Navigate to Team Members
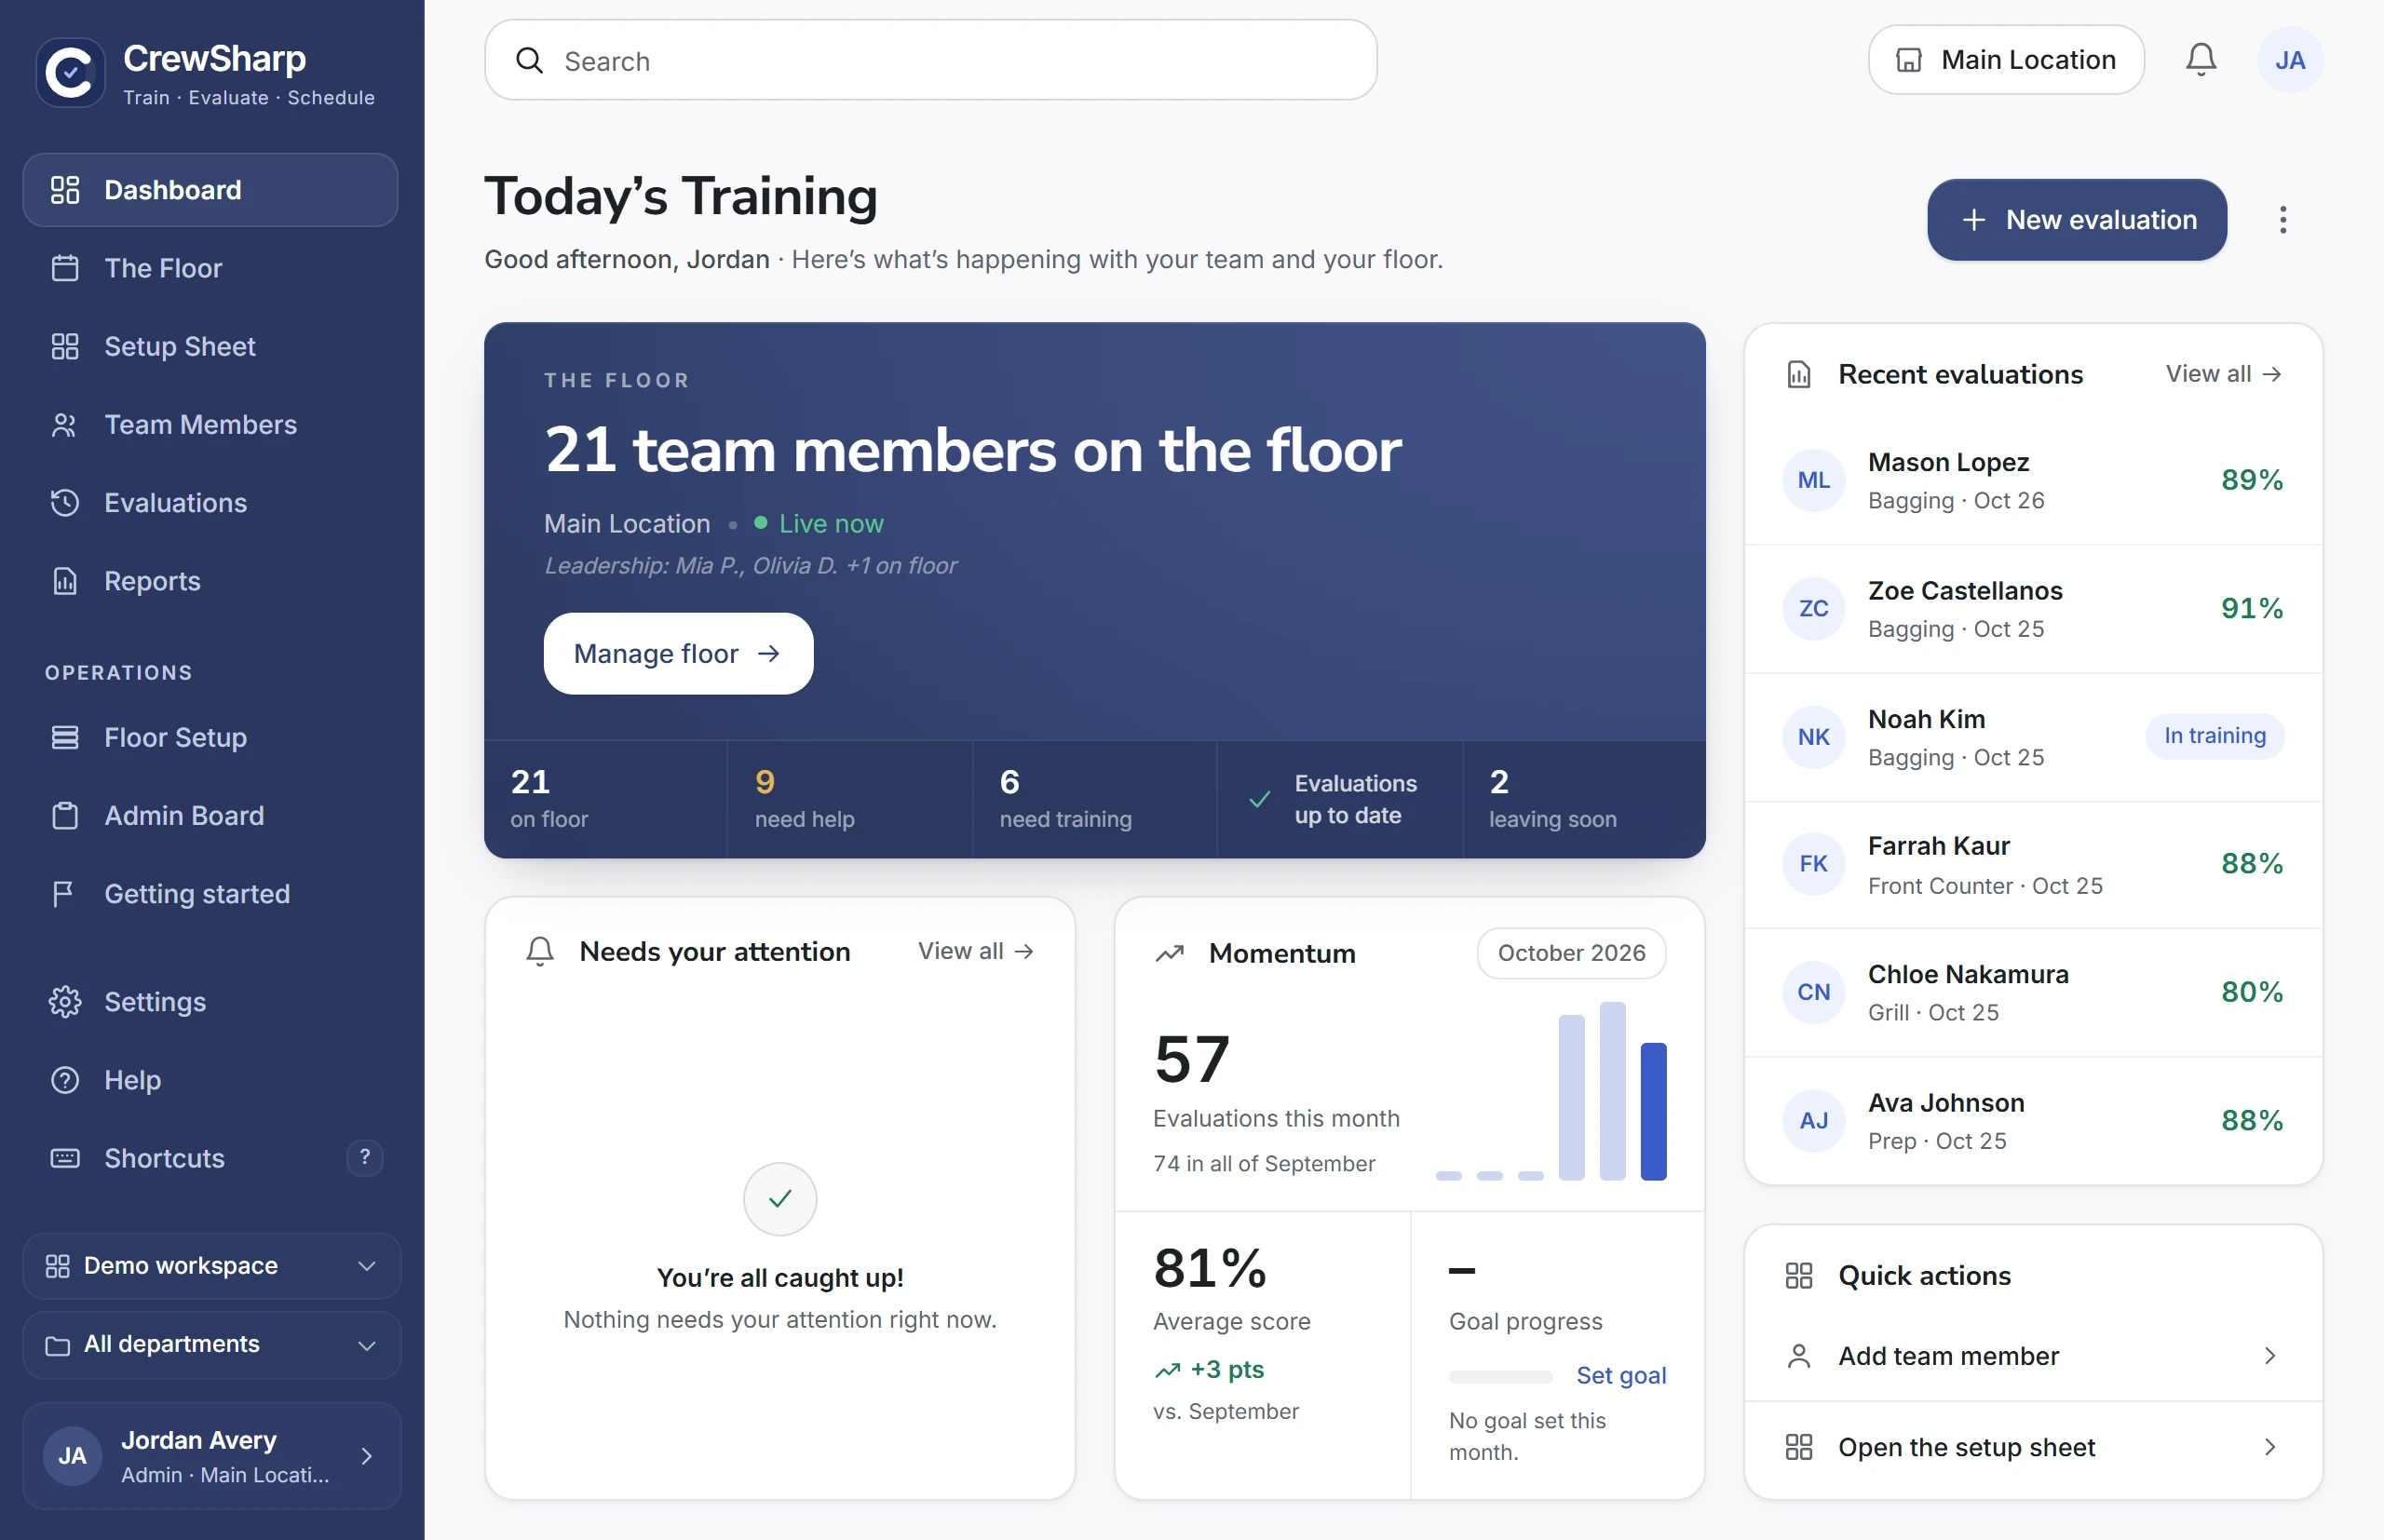The image size is (2384, 1540). pos(210,424)
